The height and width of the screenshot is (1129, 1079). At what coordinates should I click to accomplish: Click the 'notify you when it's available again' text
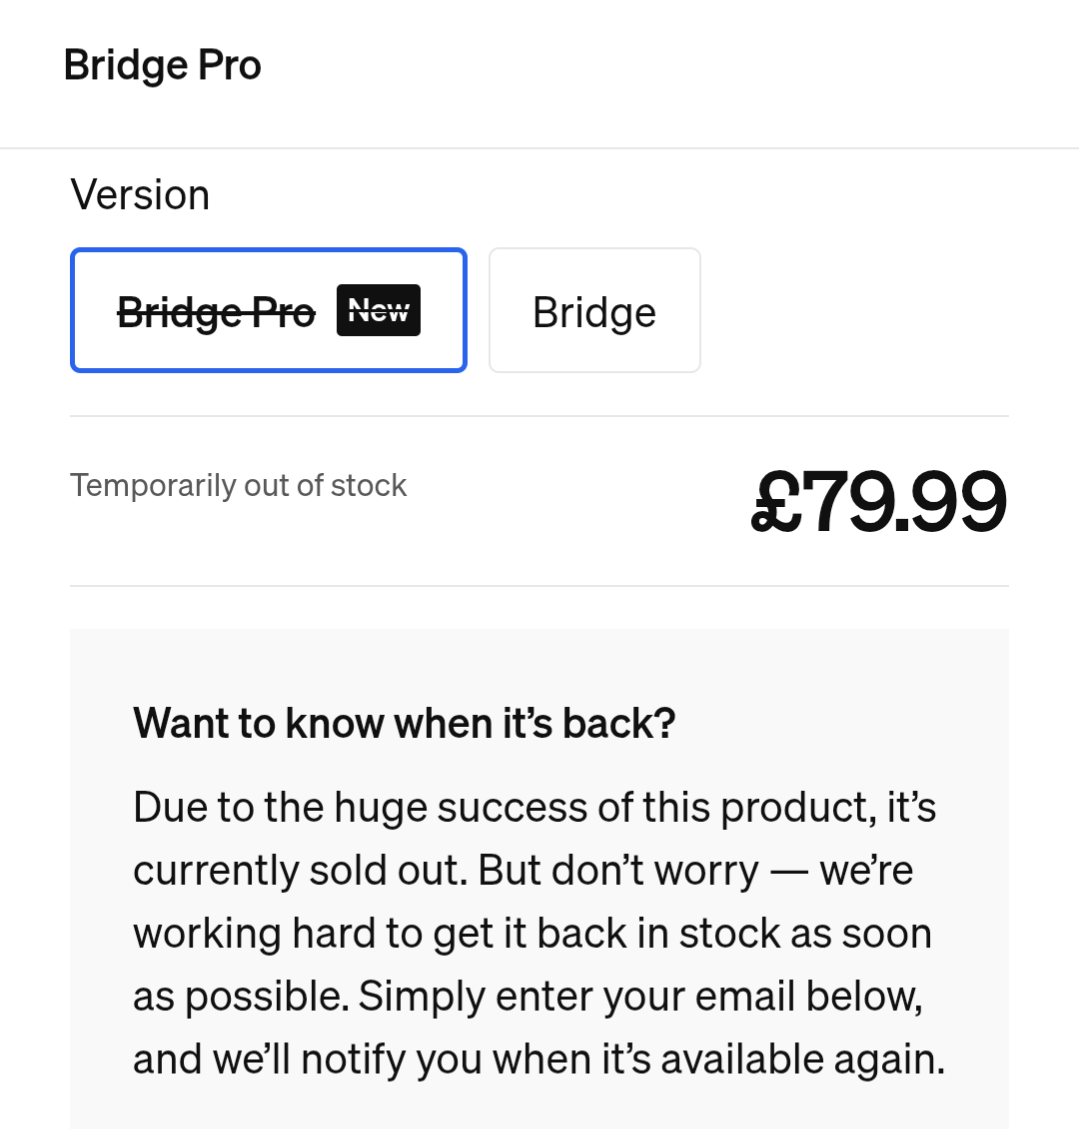coord(622,1059)
